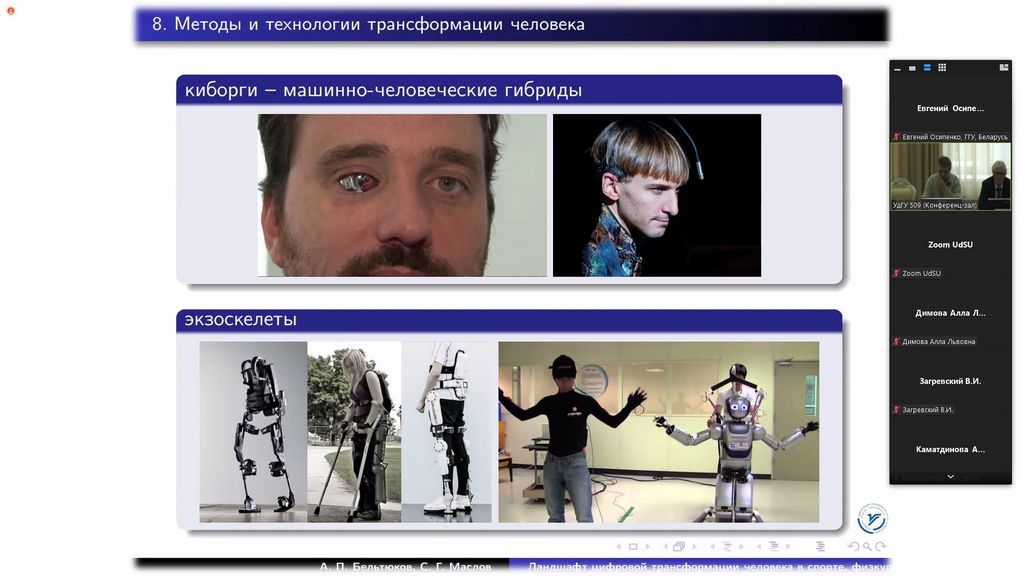Click the beamer navigation list icon
Screen dimensions: 1024x576
tap(820, 547)
